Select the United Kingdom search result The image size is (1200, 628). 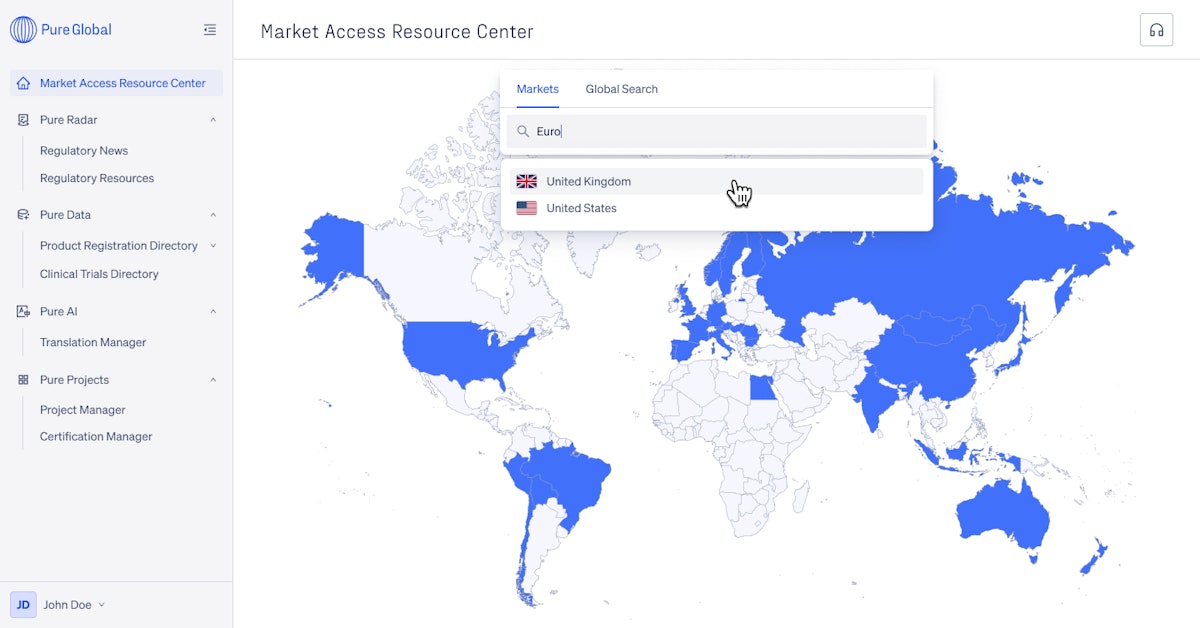[588, 181]
